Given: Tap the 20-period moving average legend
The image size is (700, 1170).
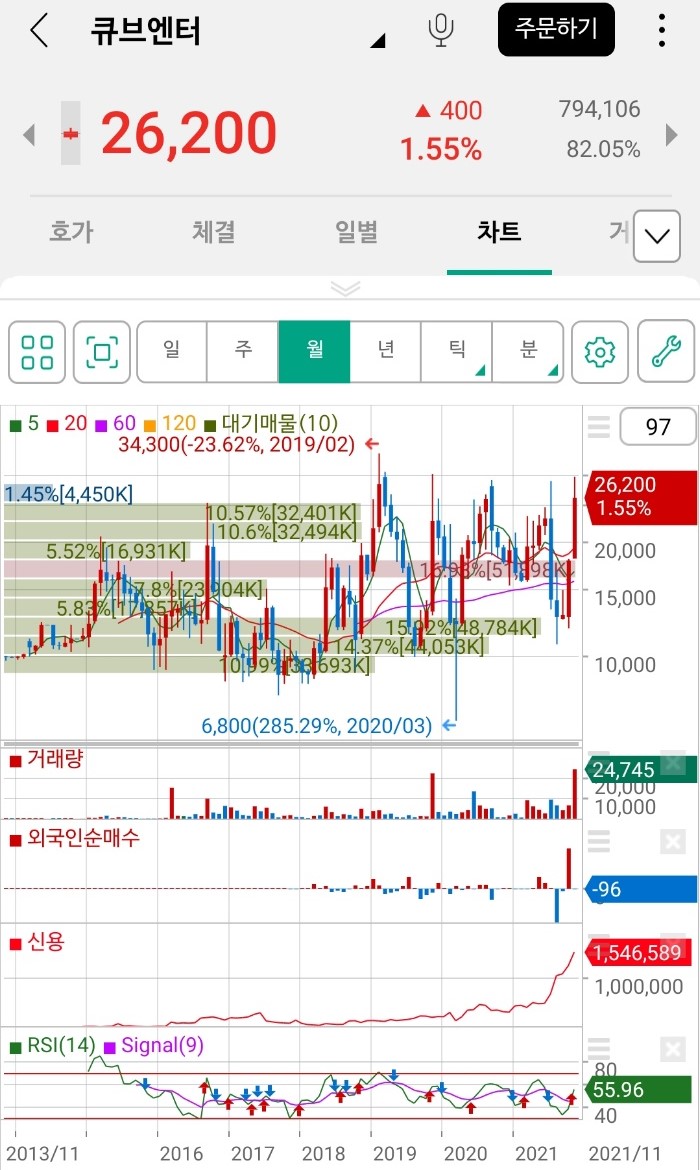Looking at the screenshot, I should point(67,424).
